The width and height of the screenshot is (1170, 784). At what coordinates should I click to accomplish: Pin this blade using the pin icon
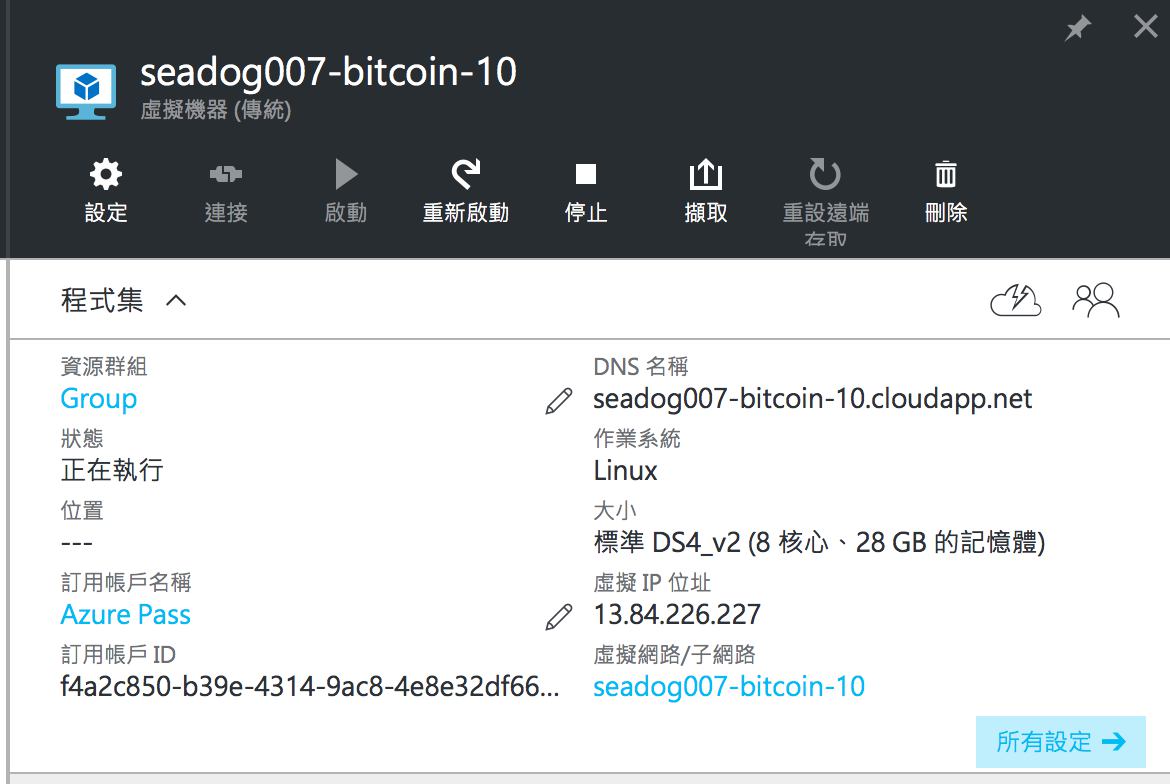click(1077, 28)
